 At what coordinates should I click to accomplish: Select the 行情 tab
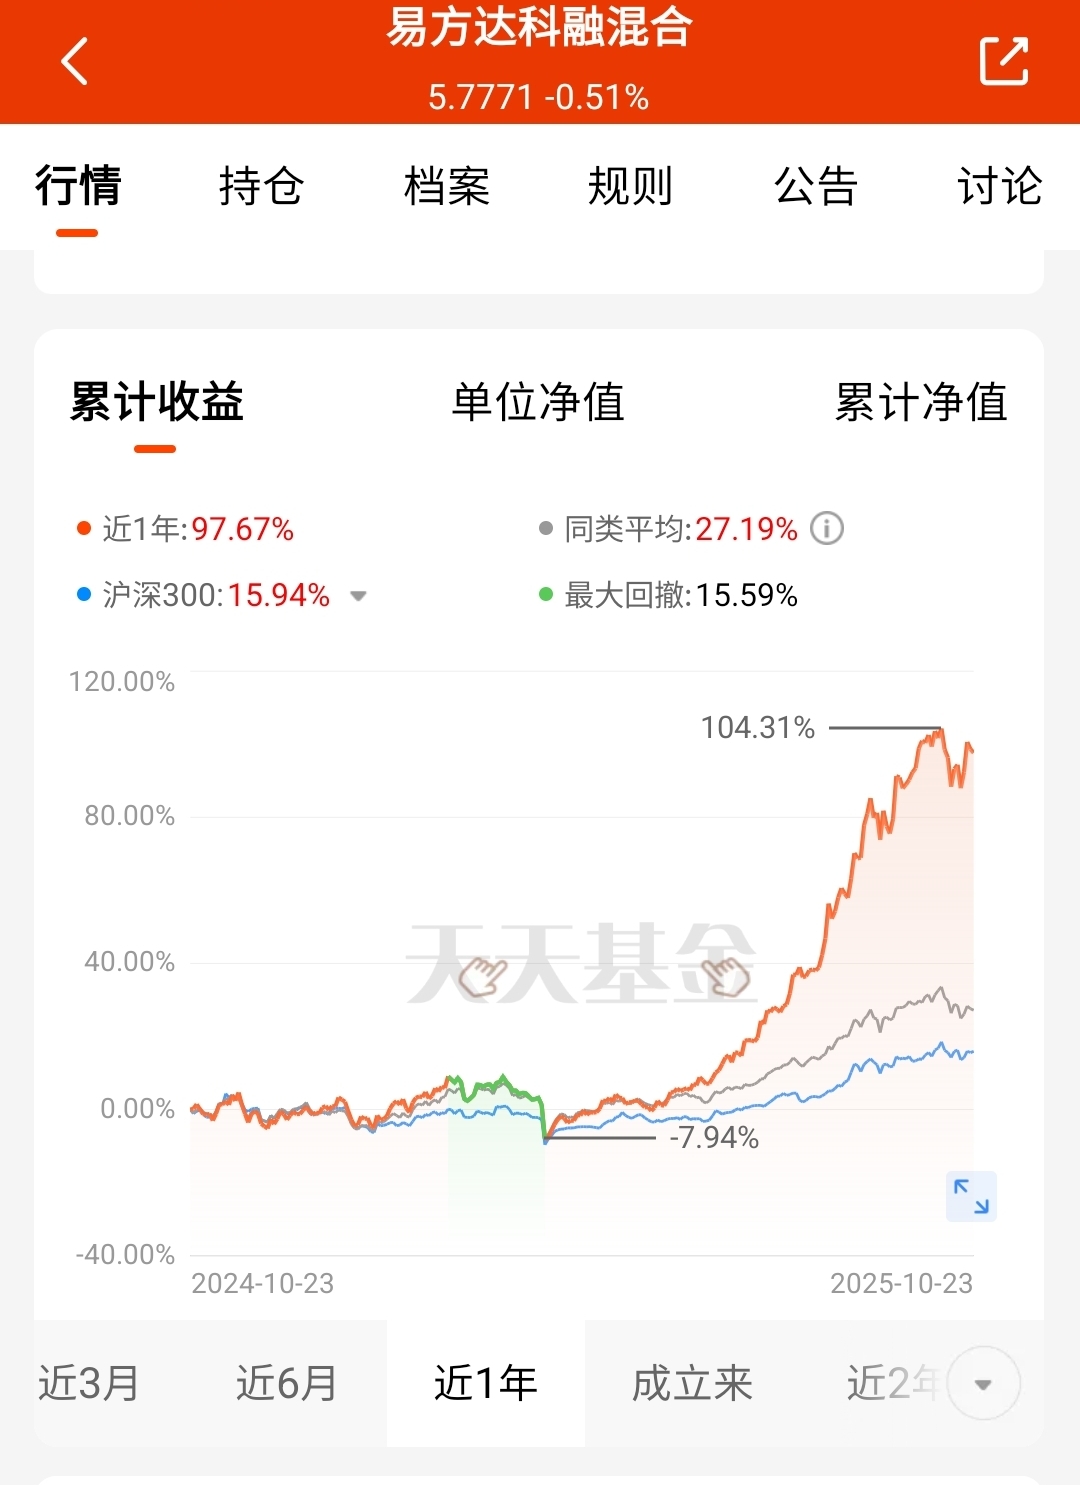(x=77, y=187)
